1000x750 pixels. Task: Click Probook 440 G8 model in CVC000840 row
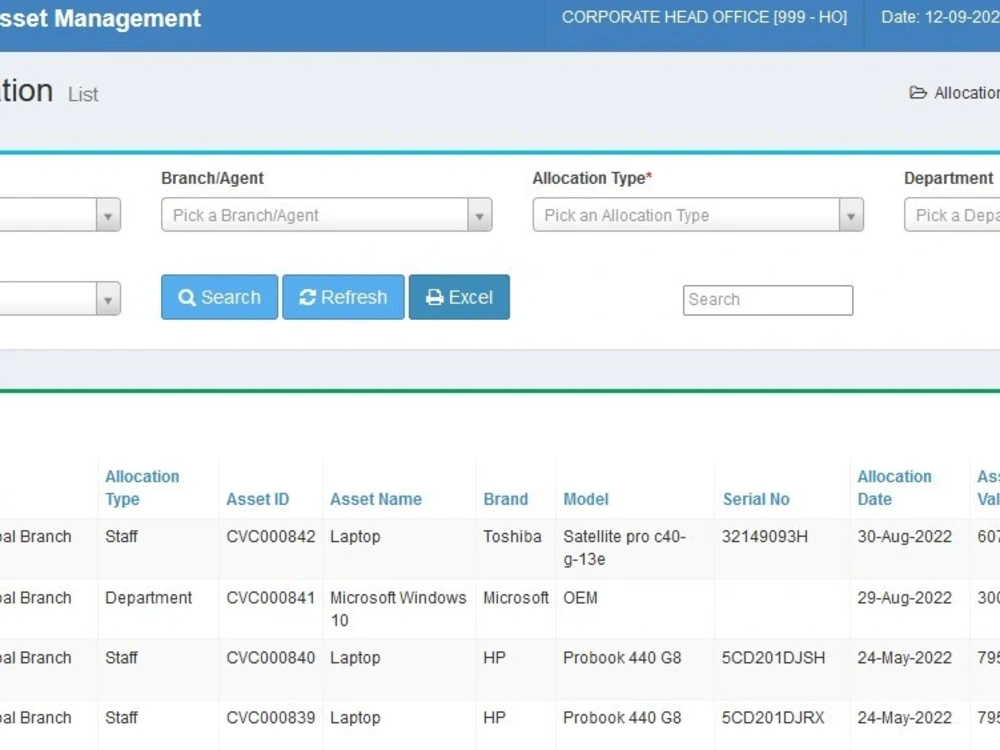(x=622, y=658)
